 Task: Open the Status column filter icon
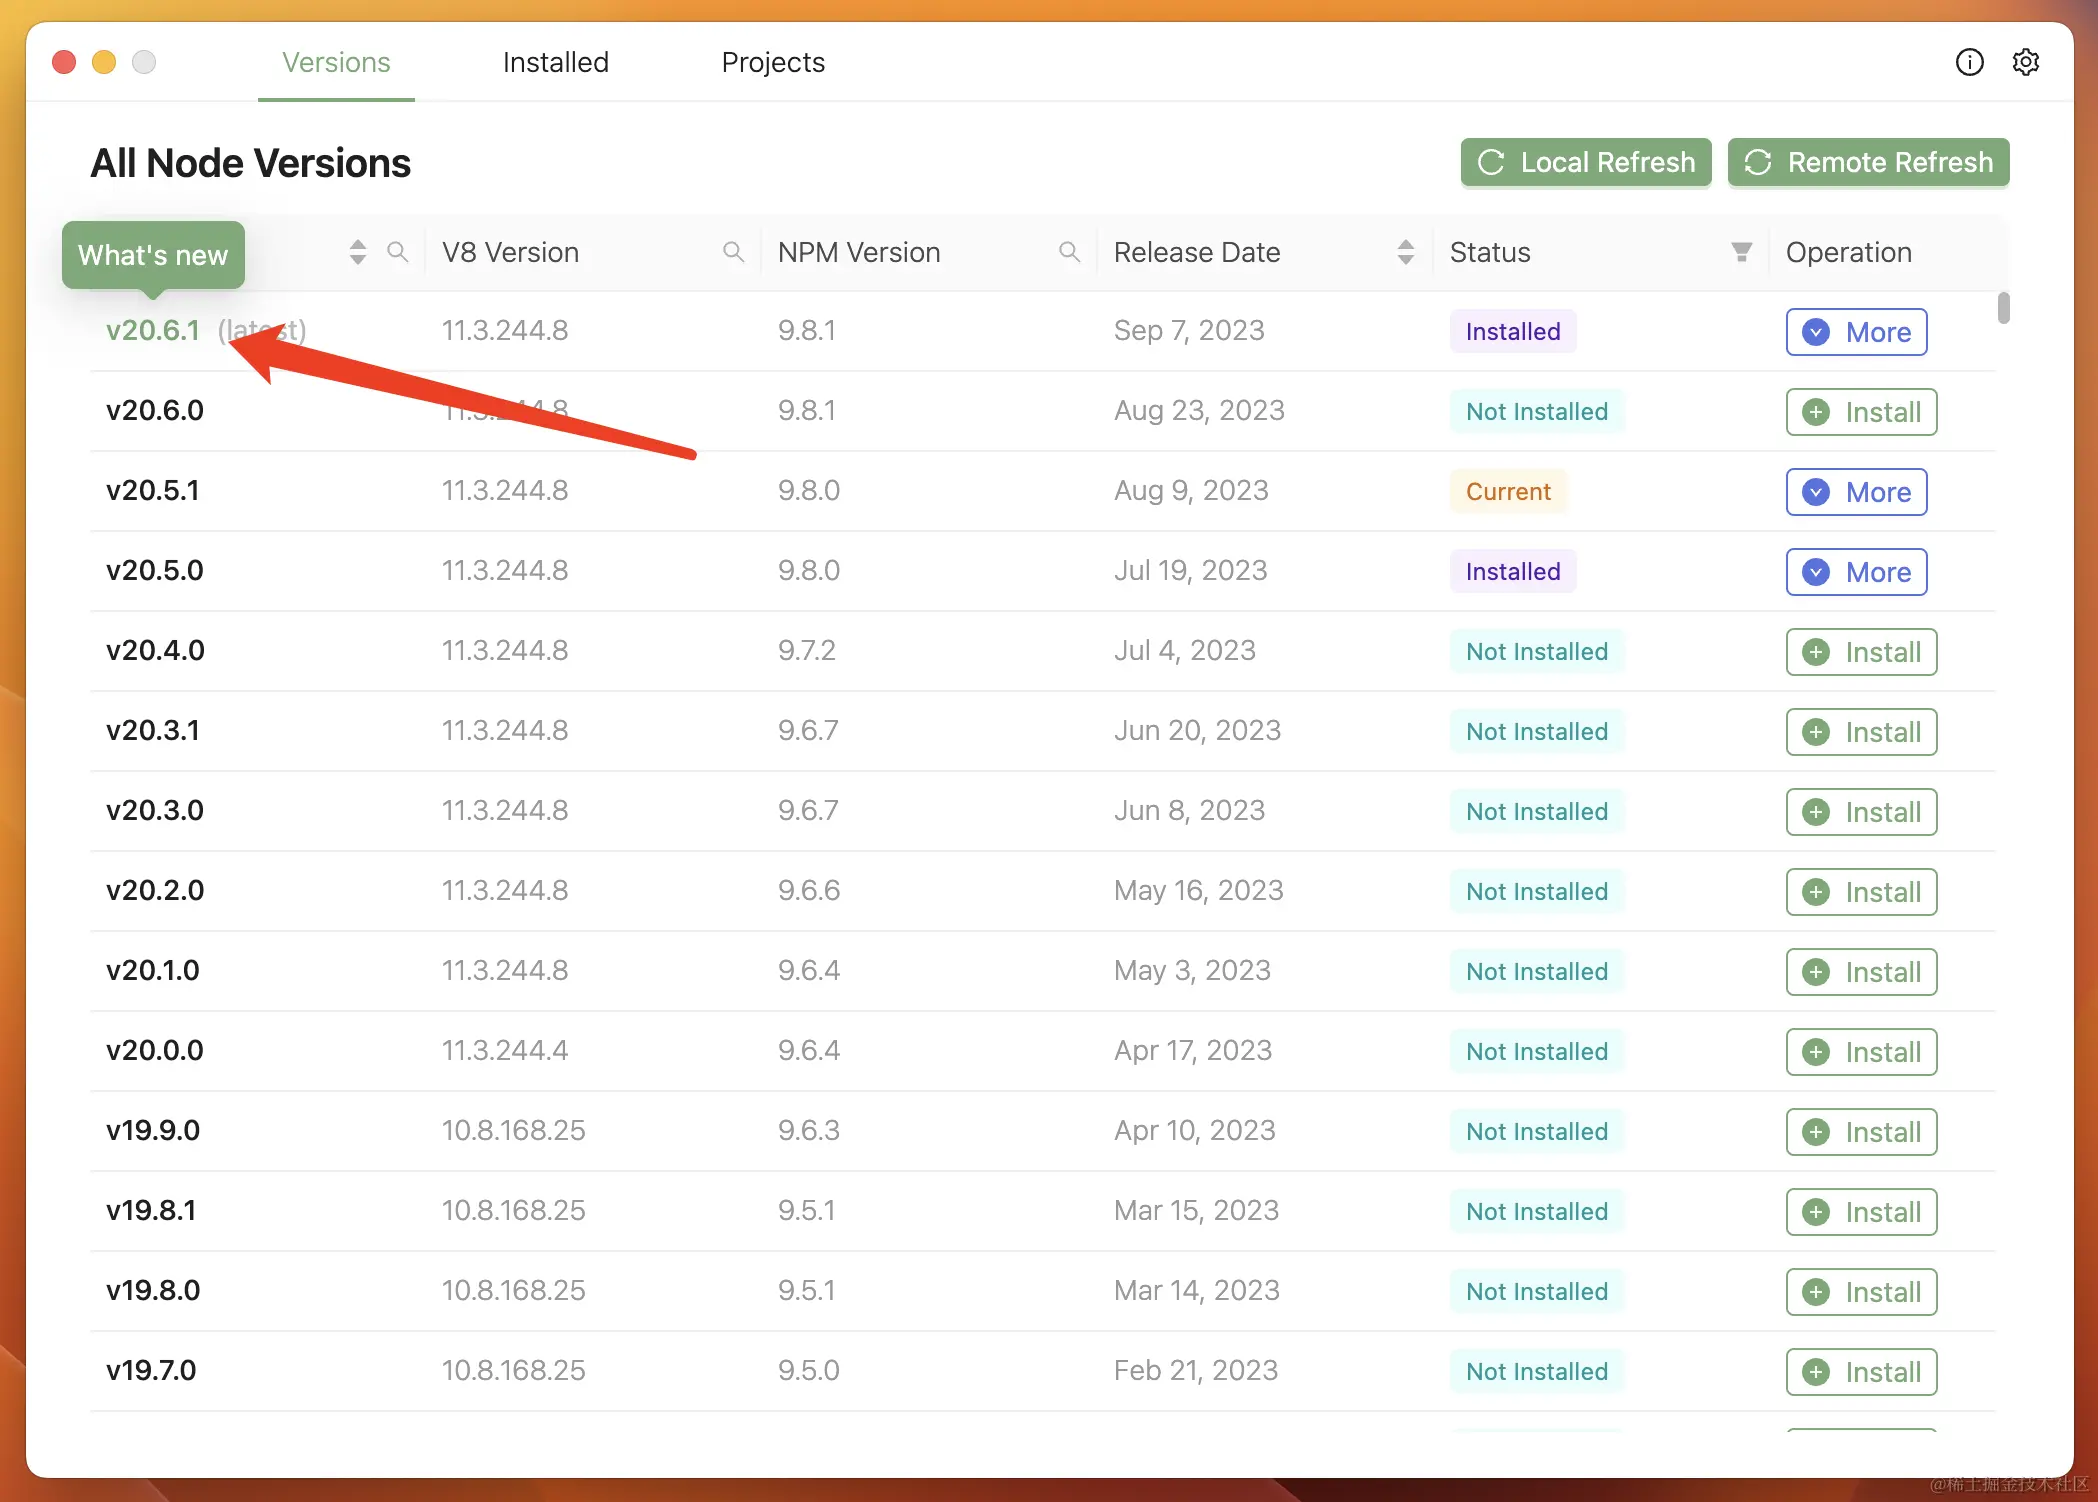pyautogui.click(x=1741, y=252)
